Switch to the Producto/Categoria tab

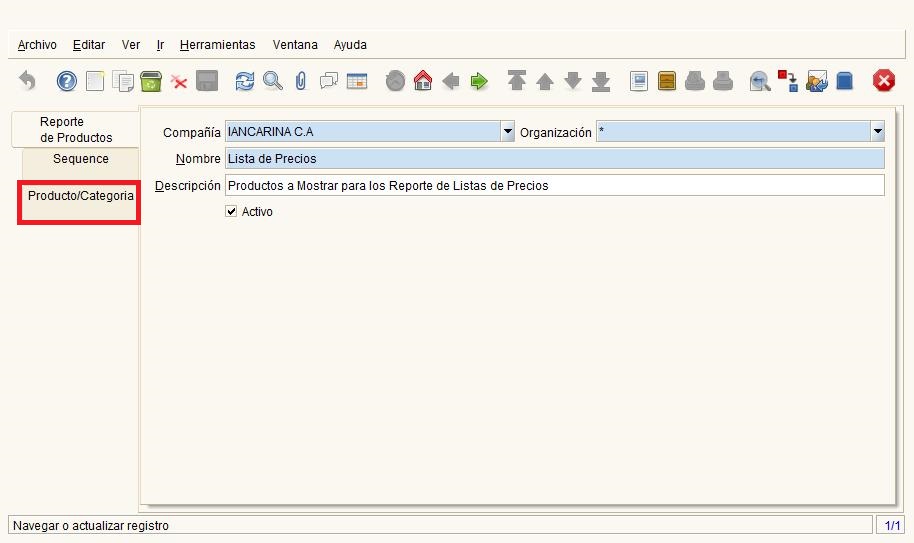[x=80, y=202]
